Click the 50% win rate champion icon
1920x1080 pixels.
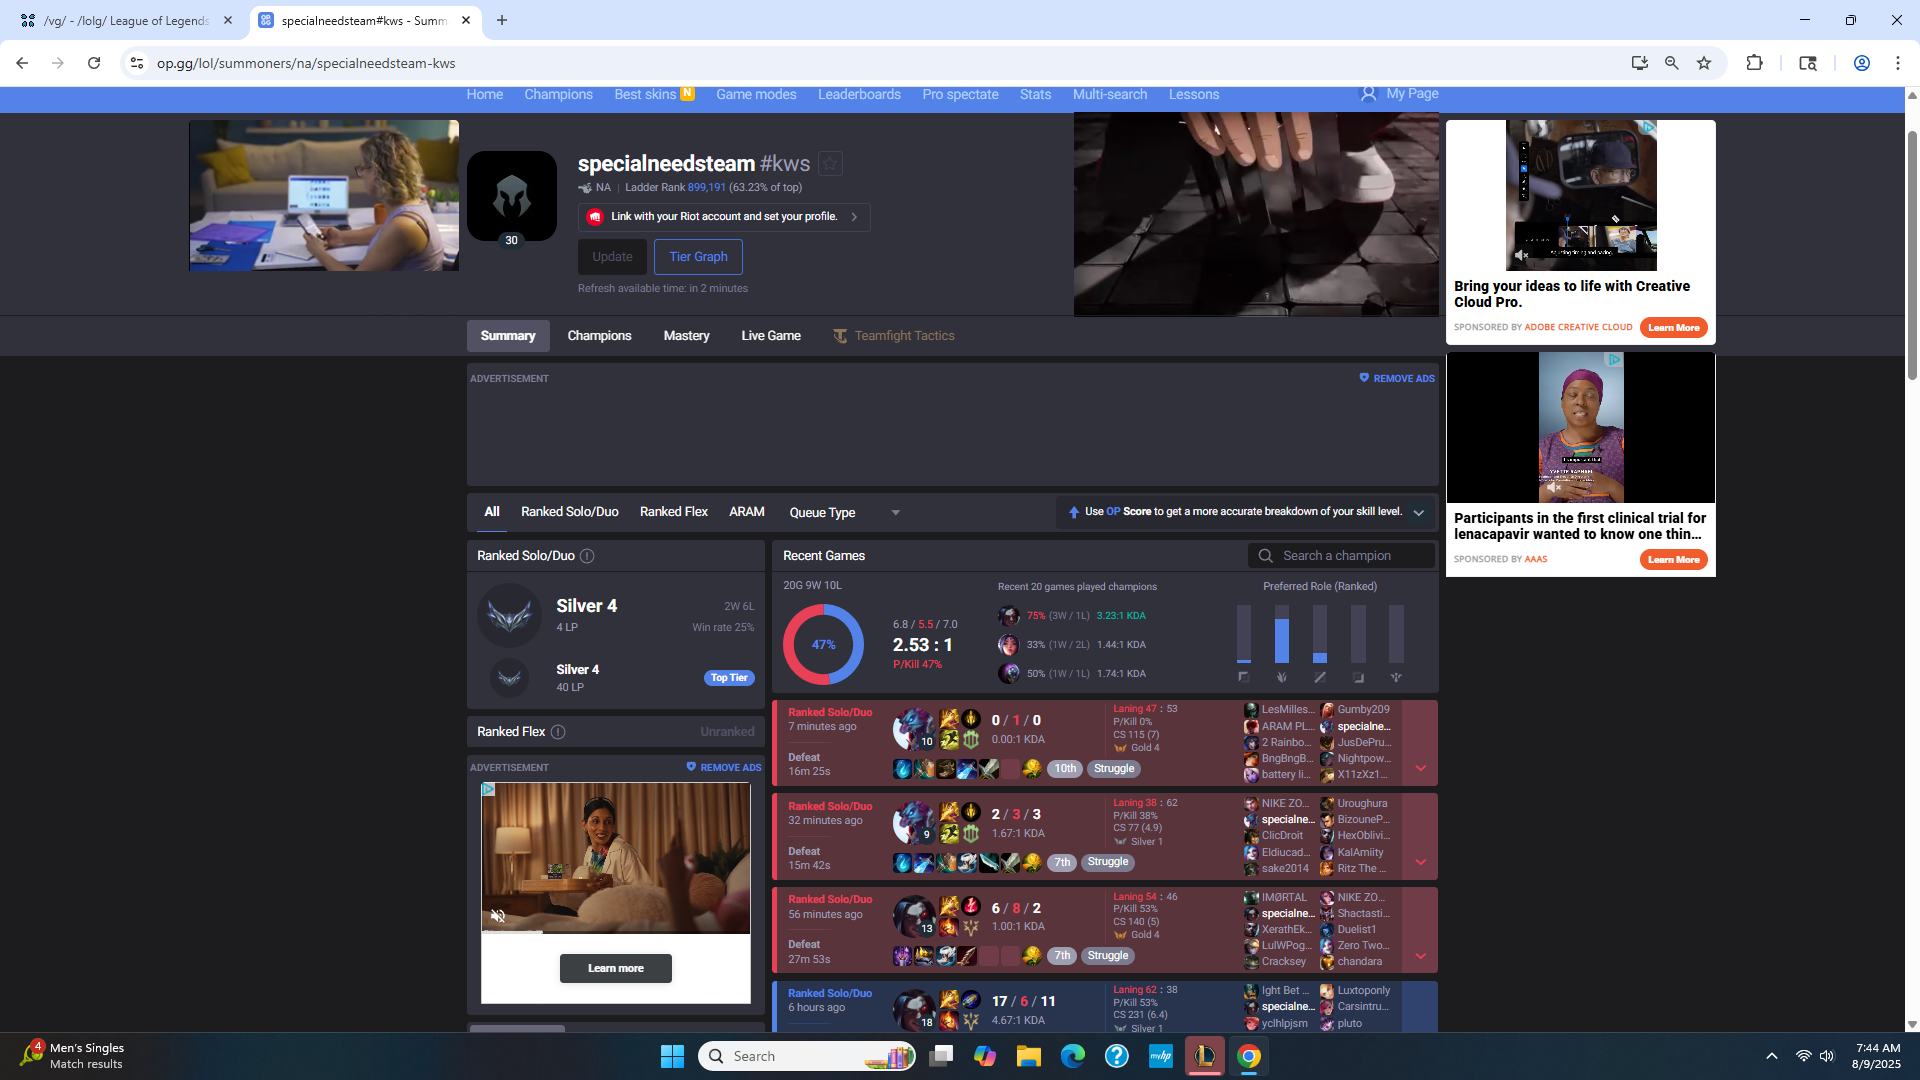(x=1009, y=674)
